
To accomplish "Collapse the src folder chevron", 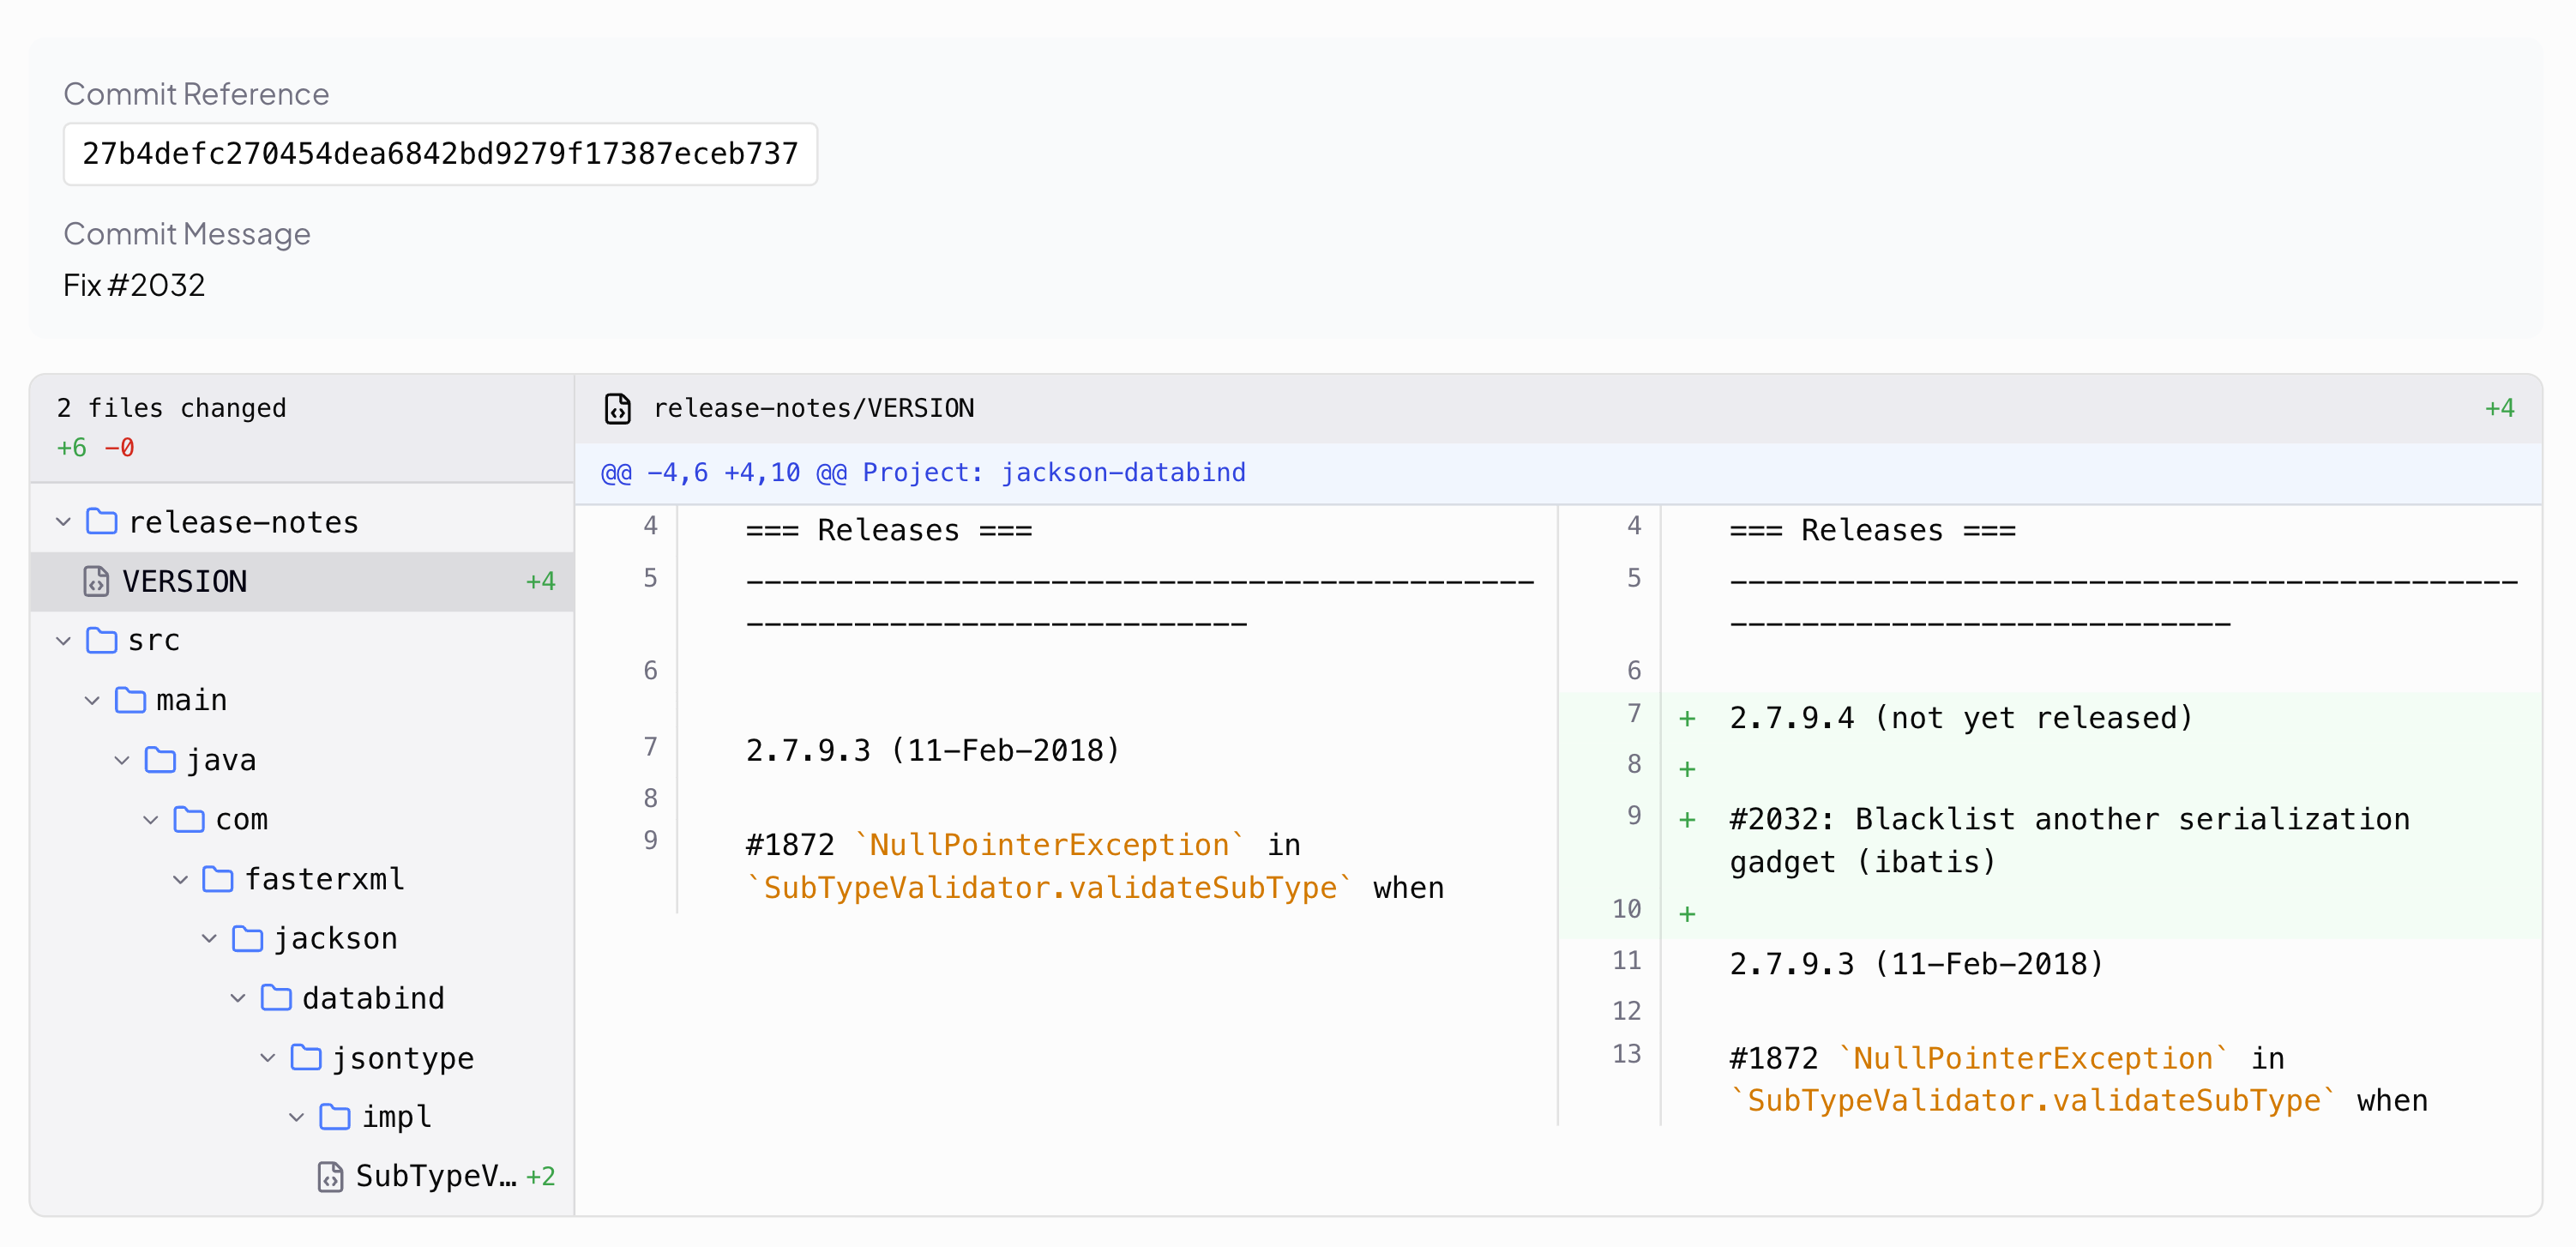I will tap(63, 640).
